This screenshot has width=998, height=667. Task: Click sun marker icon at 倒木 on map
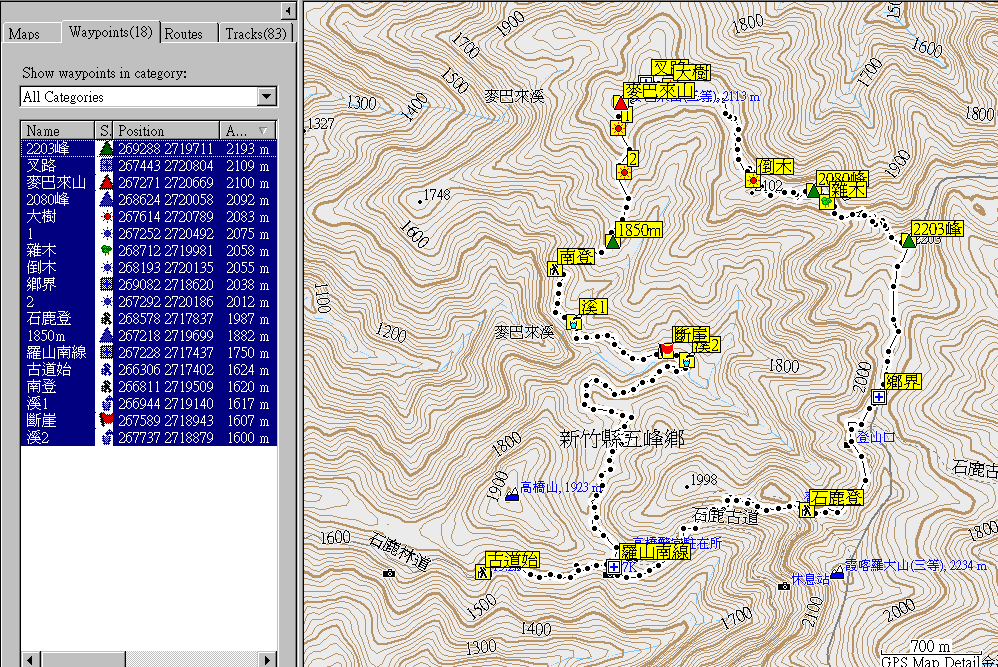(753, 180)
